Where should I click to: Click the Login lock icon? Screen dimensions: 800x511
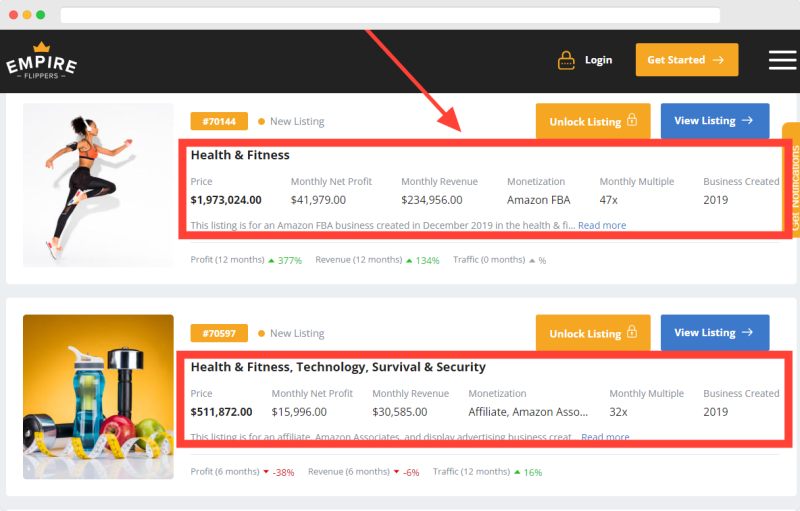coord(566,60)
